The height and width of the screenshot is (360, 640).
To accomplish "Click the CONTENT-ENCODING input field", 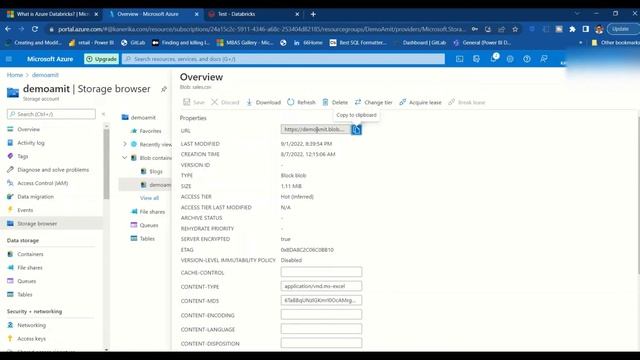I will 321,315.
